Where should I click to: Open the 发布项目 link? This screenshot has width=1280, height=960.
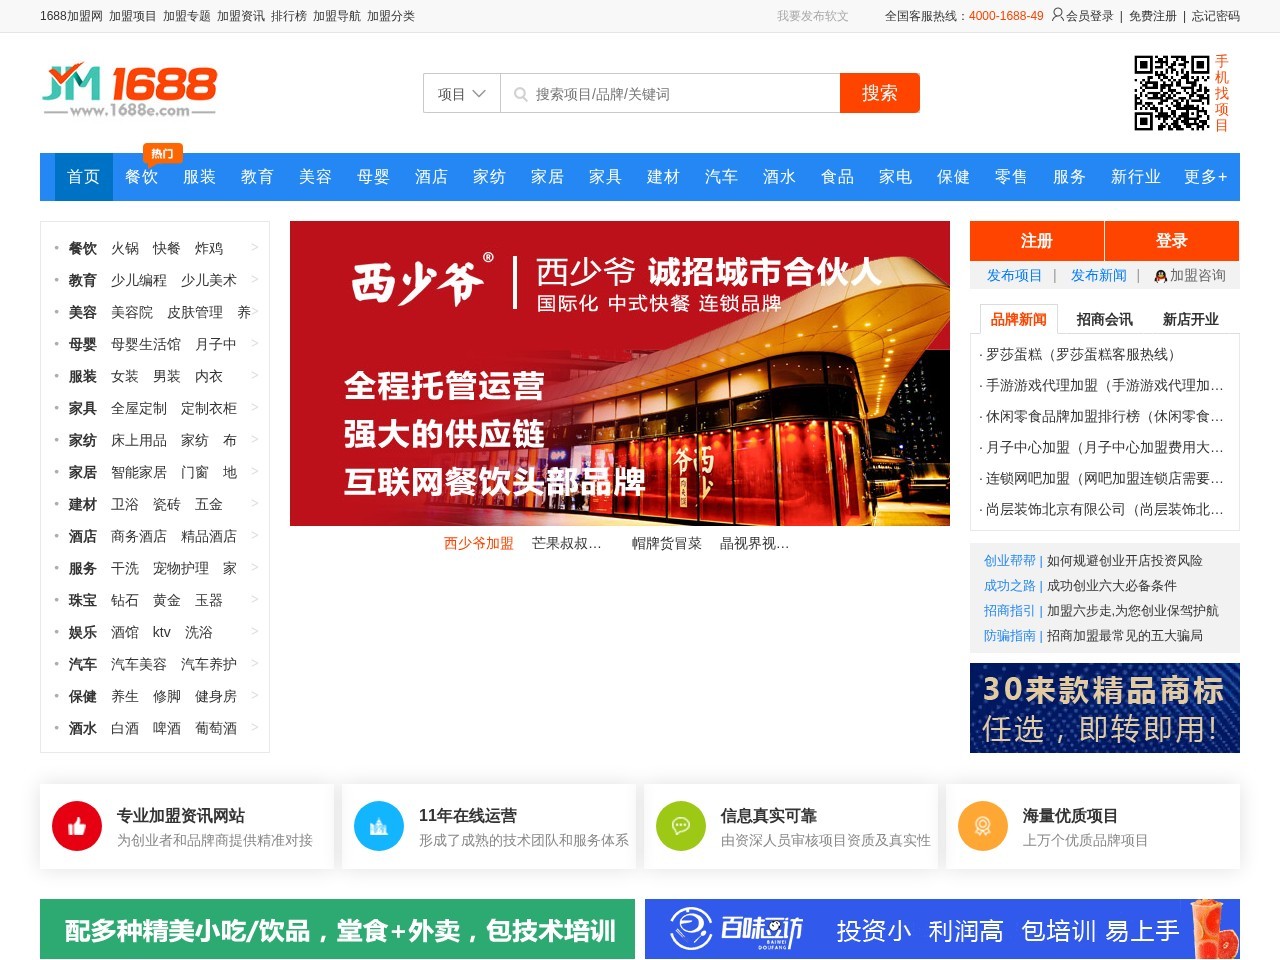pyautogui.click(x=1012, y=276)
